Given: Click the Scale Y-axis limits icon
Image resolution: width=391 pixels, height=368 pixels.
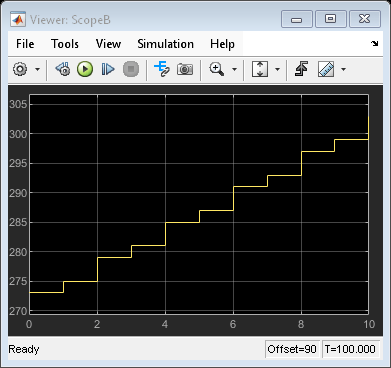Looking at the screenshot, I should [x=260, y=69].
